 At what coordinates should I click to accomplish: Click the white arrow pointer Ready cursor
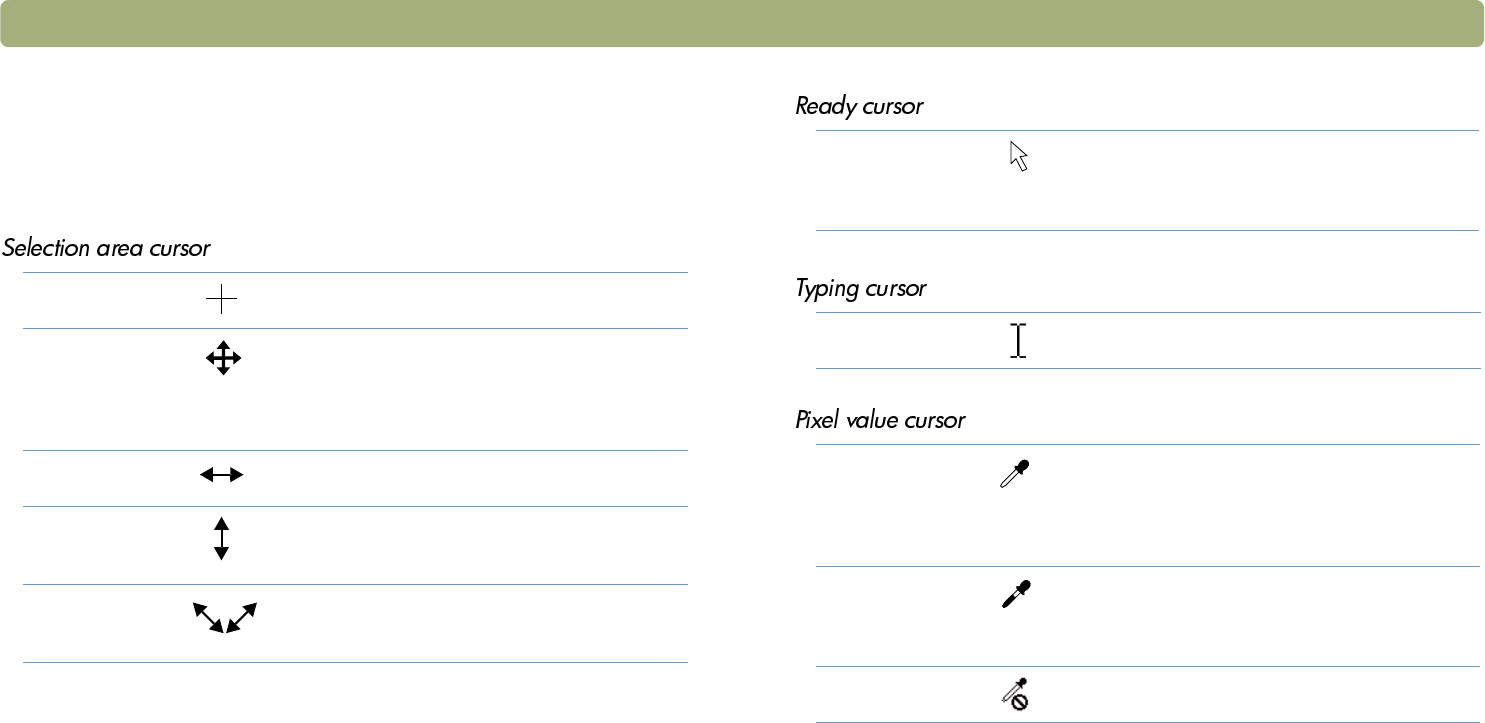pyautogui.click(x=1019, y=156)
